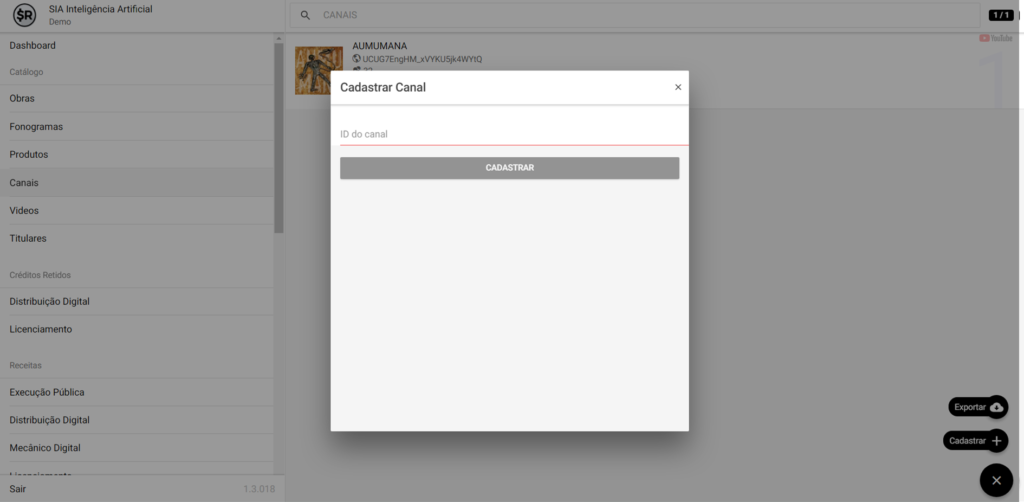Click the Exportar cloud download icon
The height and width of the screenshot is (502, 1024).
click(996, 407)
